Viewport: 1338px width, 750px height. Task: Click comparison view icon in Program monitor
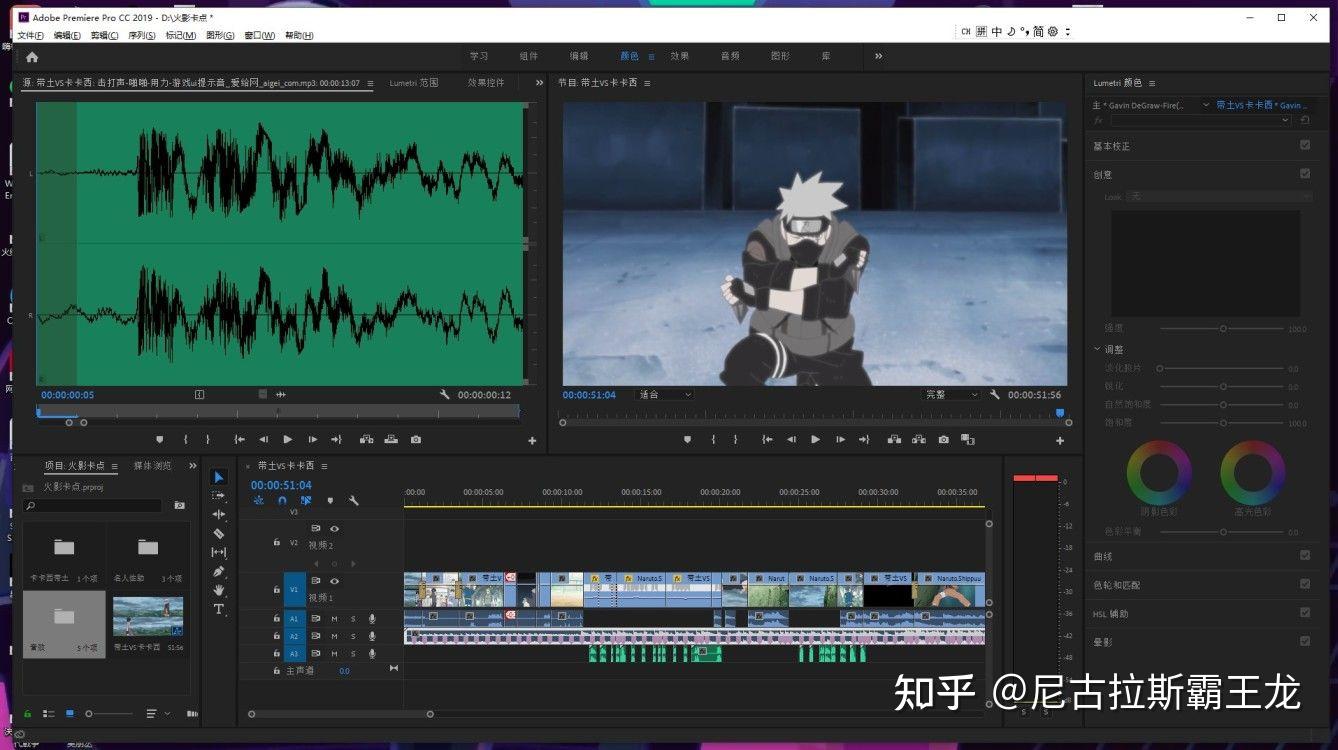point(967,439)
